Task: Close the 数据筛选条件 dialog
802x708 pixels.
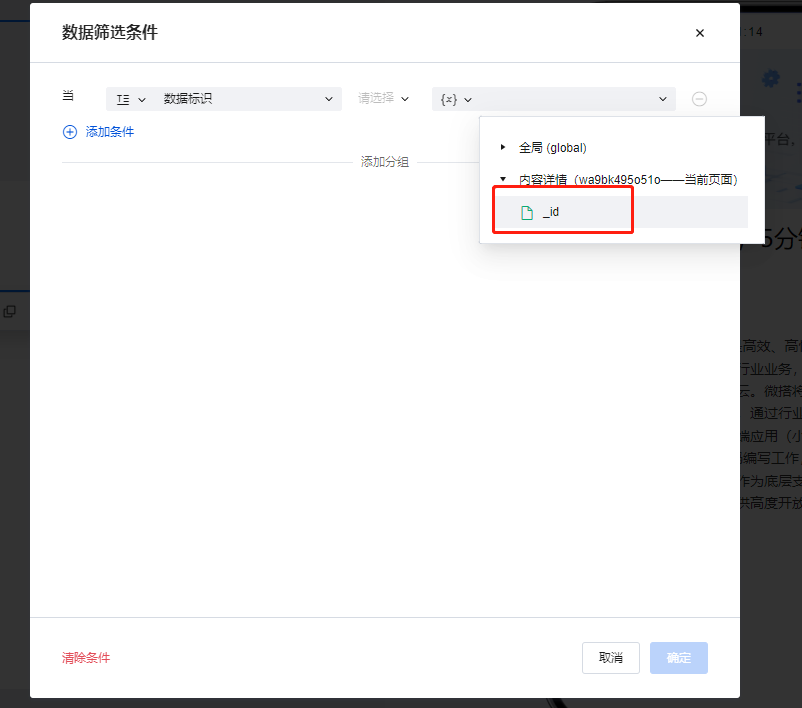Action: coord(700,33)
